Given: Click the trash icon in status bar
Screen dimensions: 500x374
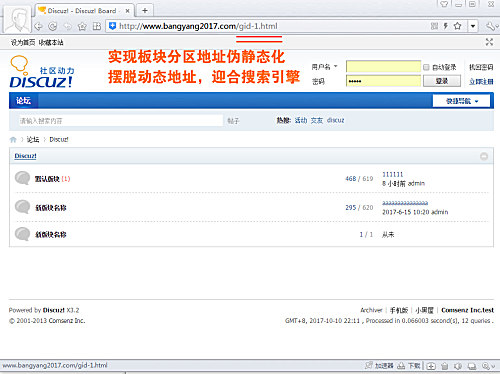Looking at the screenshot, I should 445,366.
